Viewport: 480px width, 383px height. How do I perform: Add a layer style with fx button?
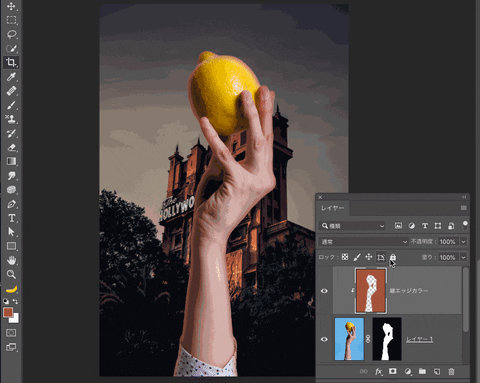click(x=378, y=371)
